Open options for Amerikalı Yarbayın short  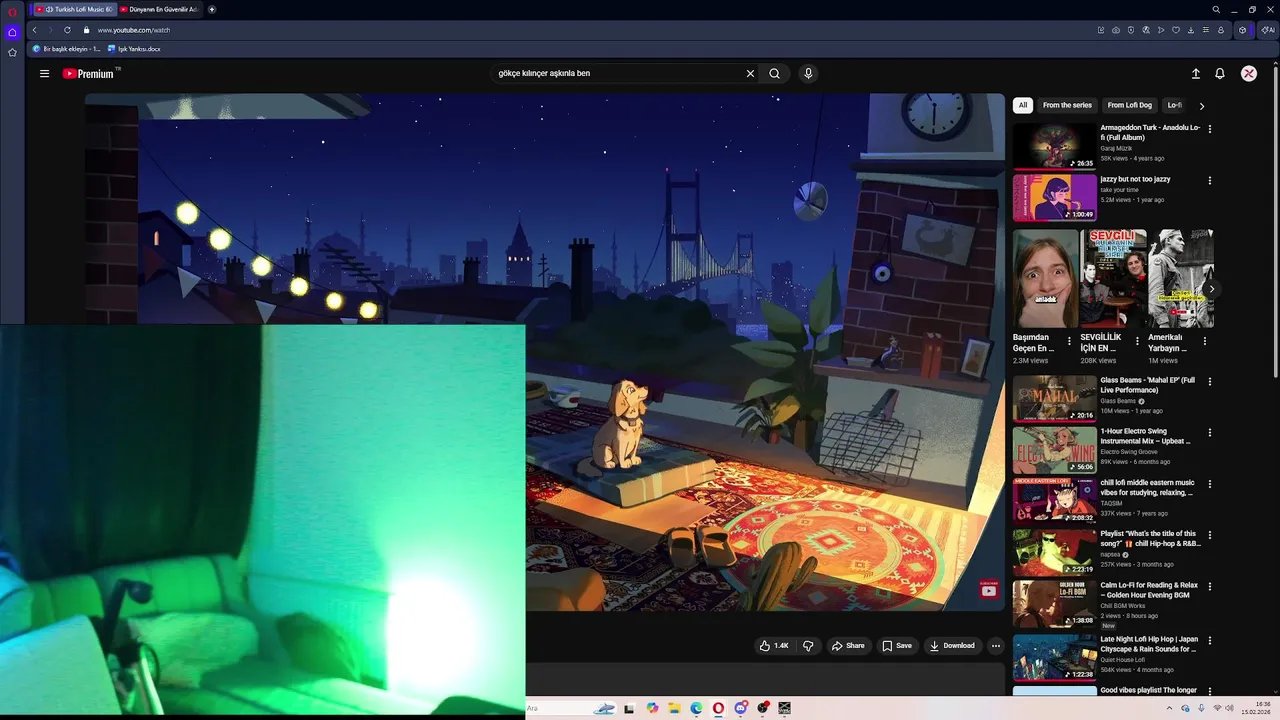click(x=1204, y=341)
